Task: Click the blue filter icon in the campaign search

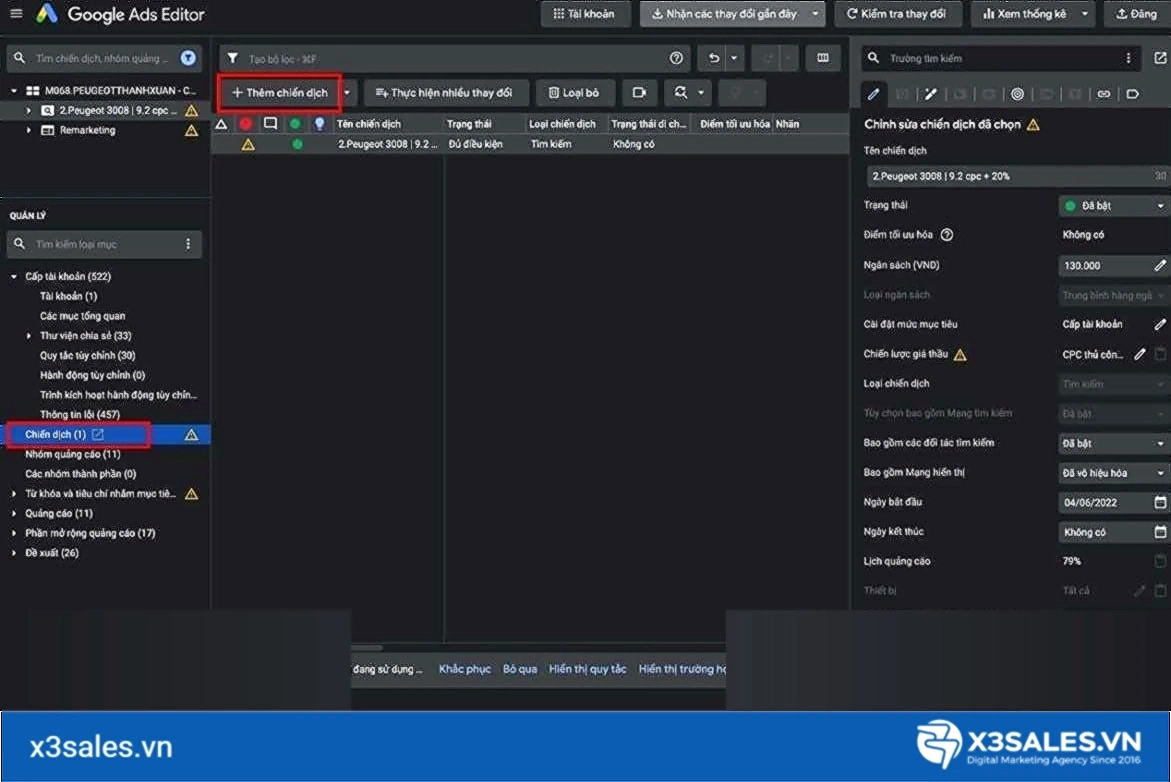Action: pos(188,58)
